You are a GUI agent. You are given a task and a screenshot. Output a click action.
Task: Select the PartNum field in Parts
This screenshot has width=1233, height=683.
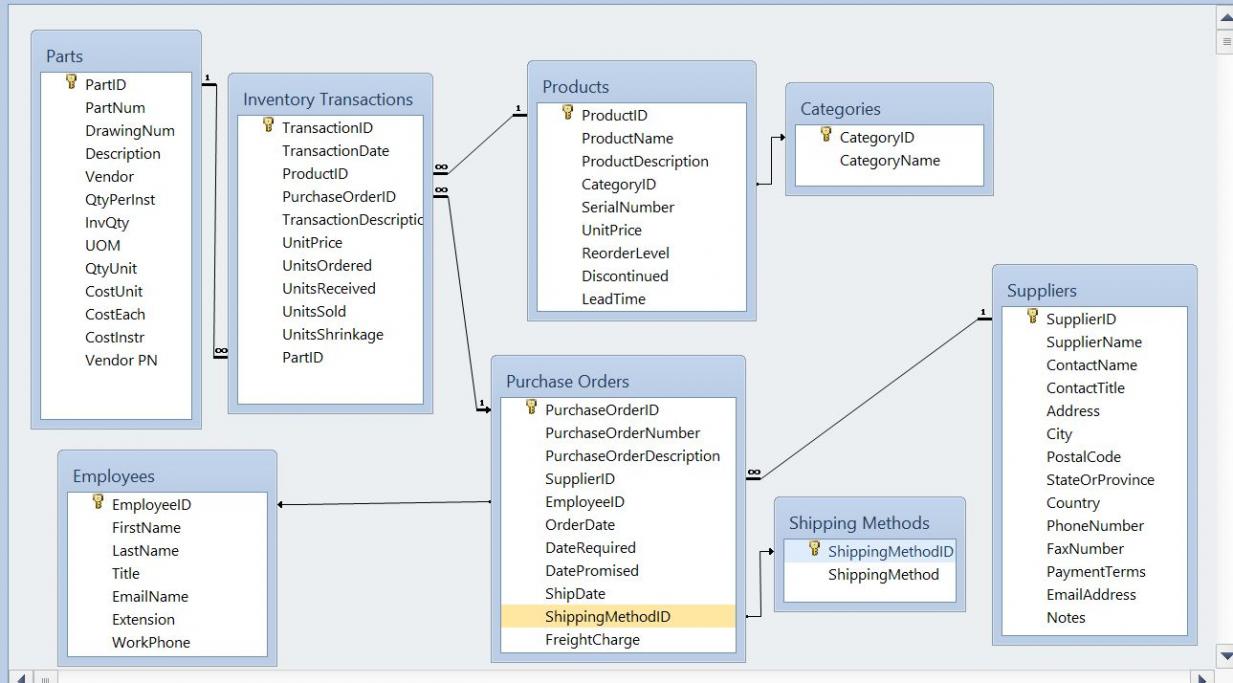click(115, 108)
